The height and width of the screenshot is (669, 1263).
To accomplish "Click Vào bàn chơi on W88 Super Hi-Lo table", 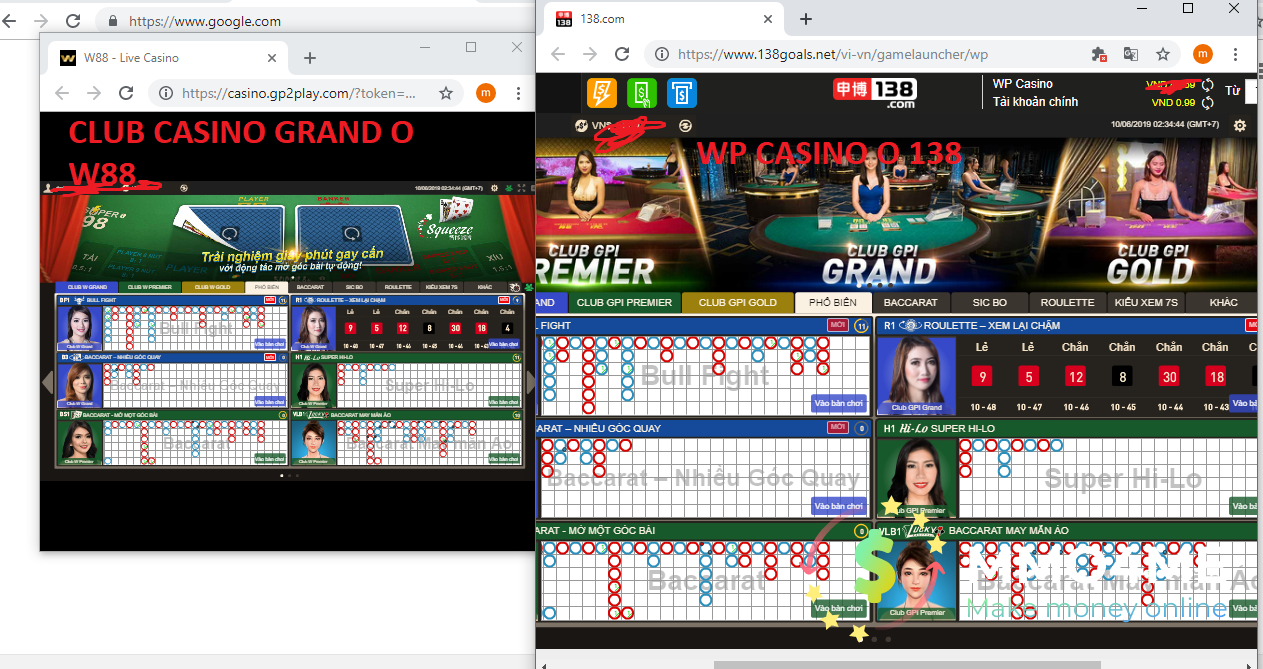I will [504, 401].
